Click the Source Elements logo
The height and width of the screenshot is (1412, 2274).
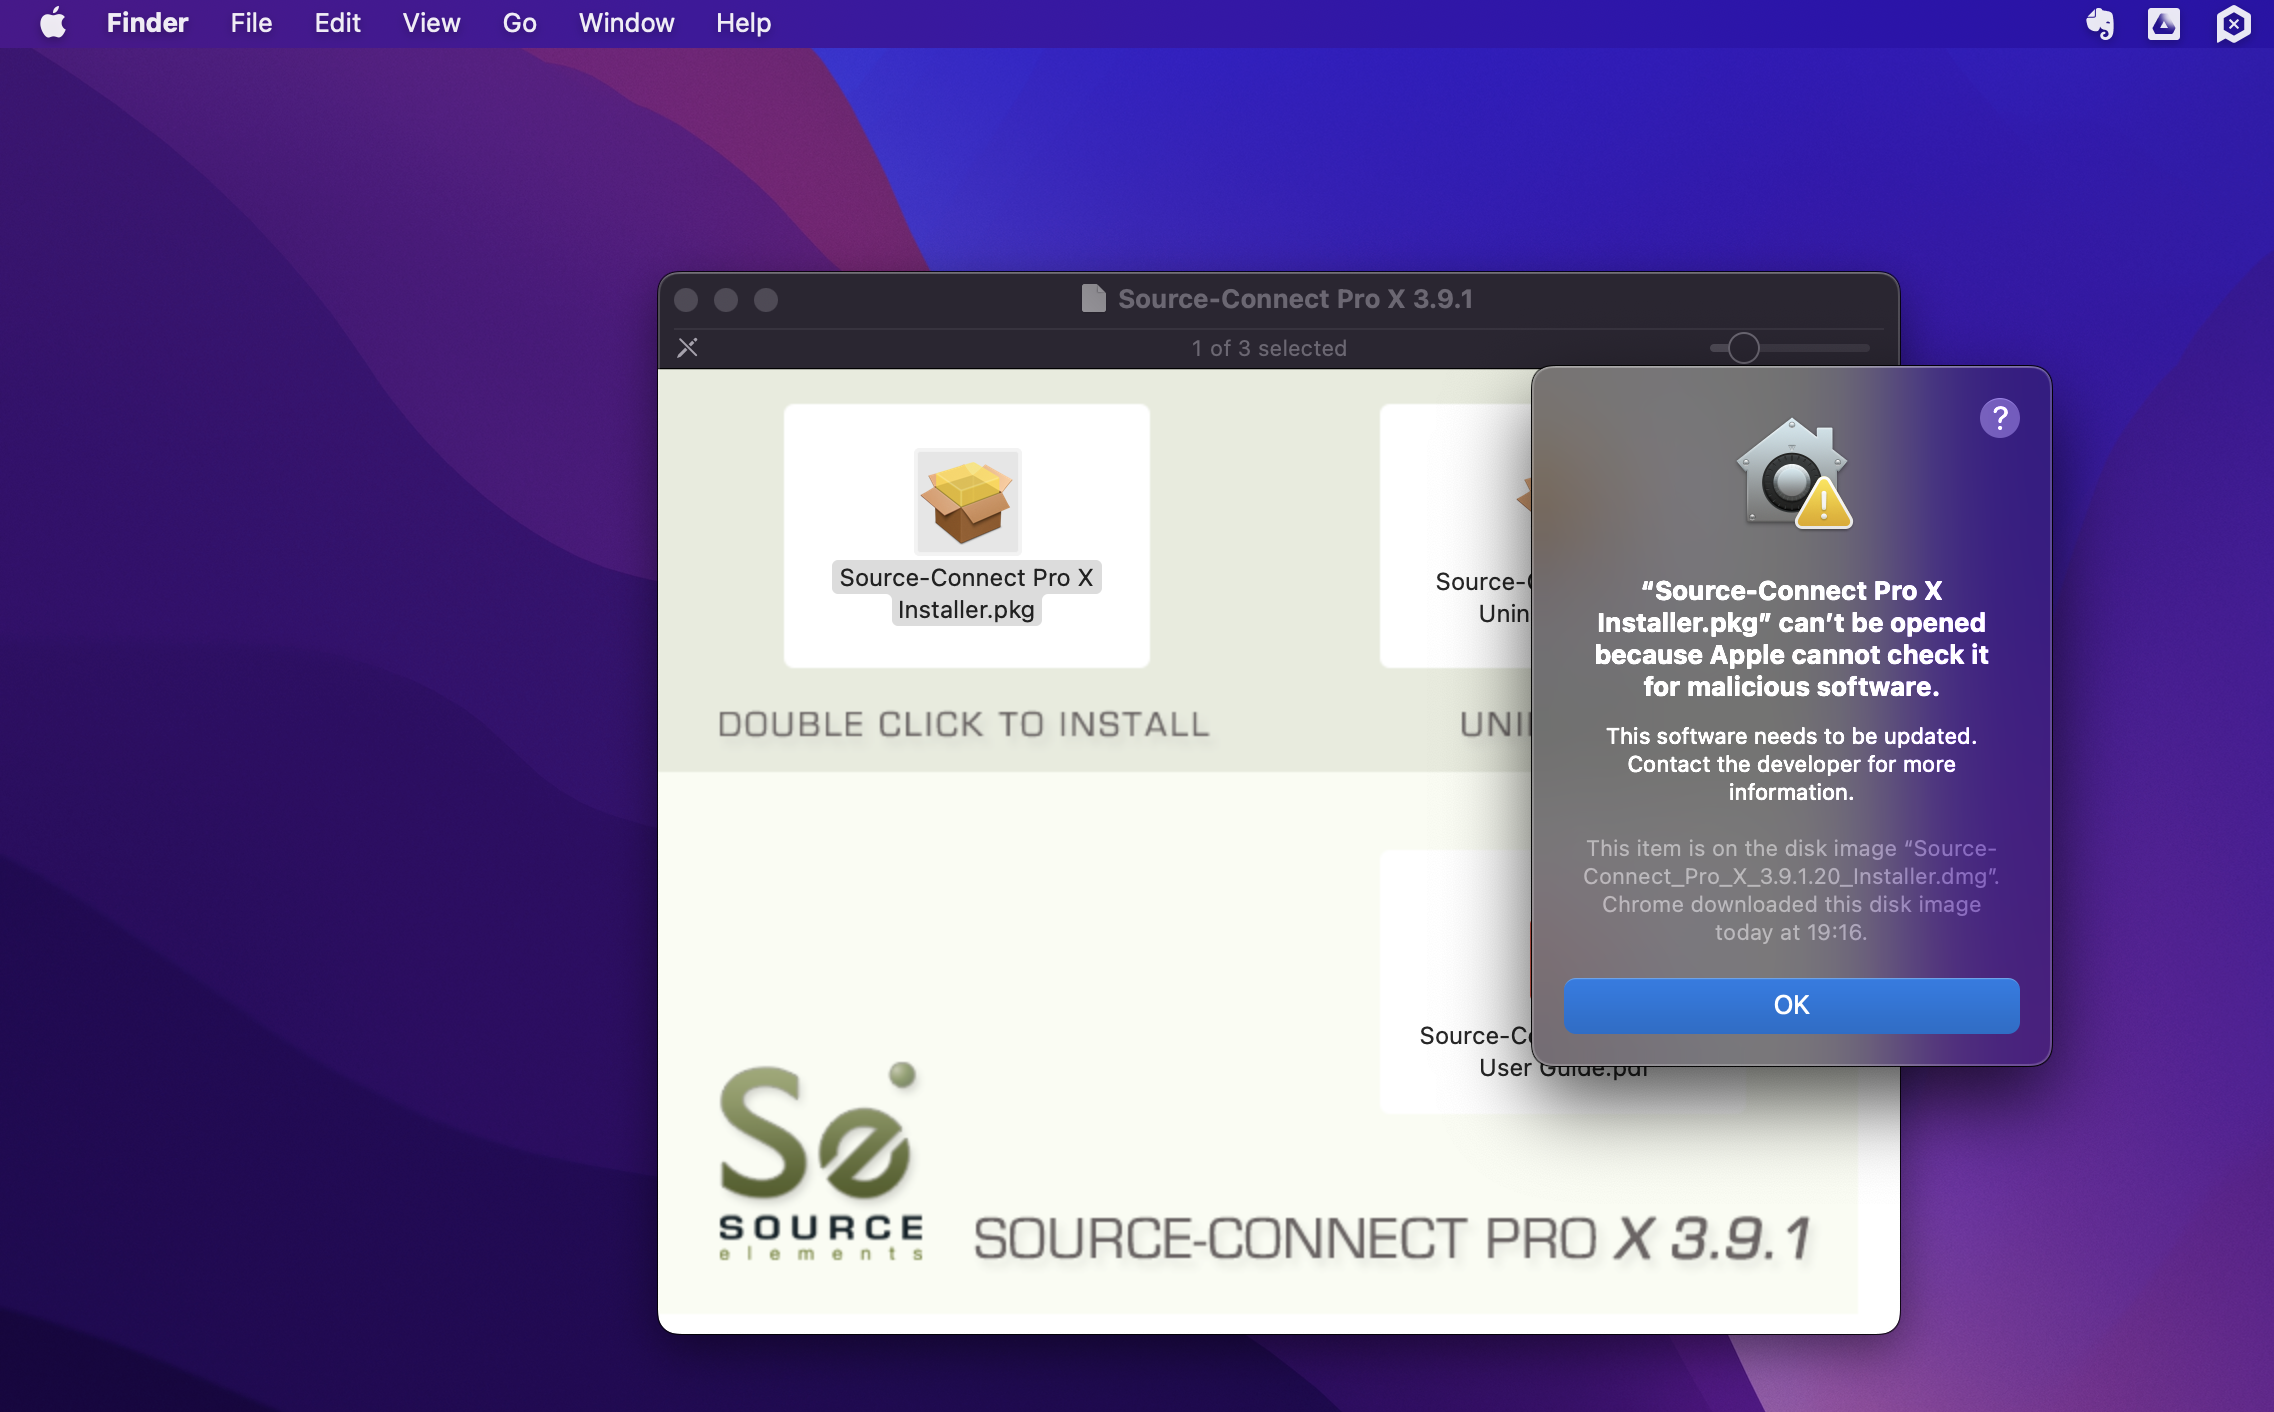click(820, 1162)
